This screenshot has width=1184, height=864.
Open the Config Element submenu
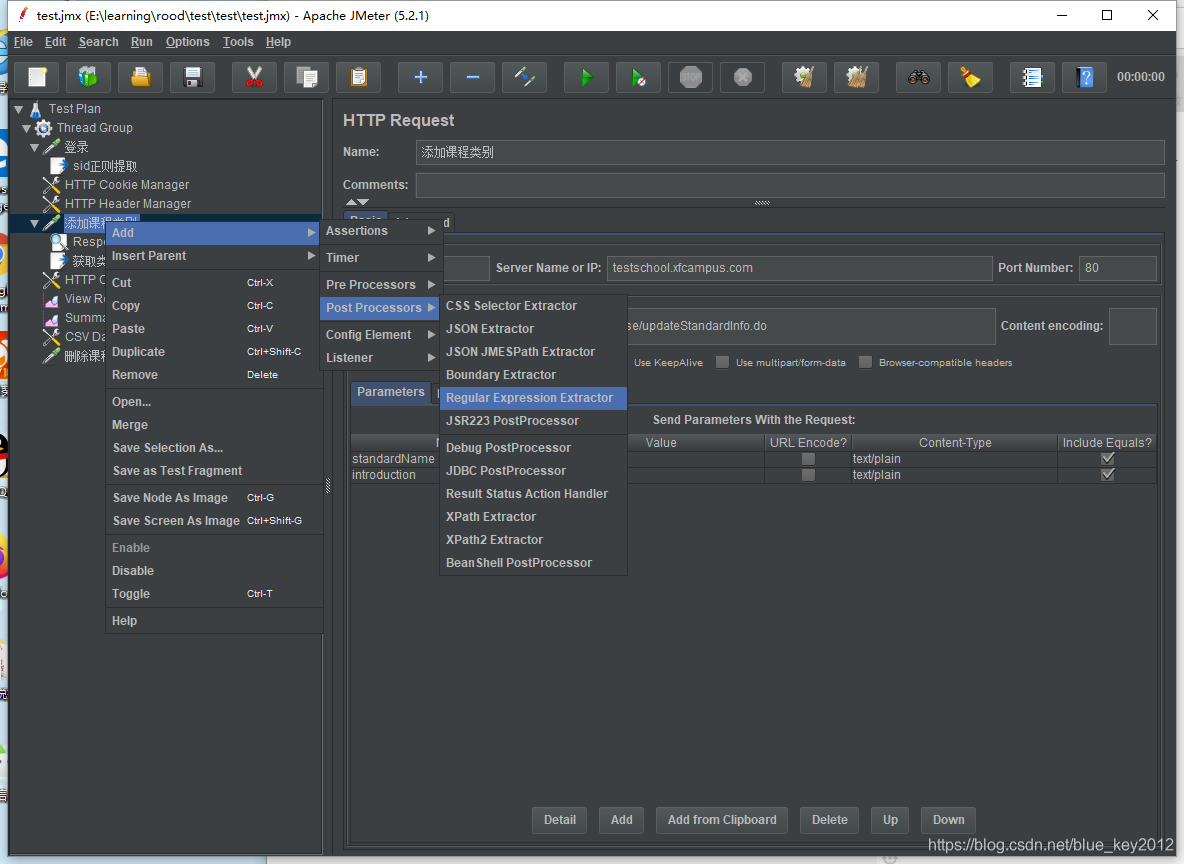pos(381,335)
